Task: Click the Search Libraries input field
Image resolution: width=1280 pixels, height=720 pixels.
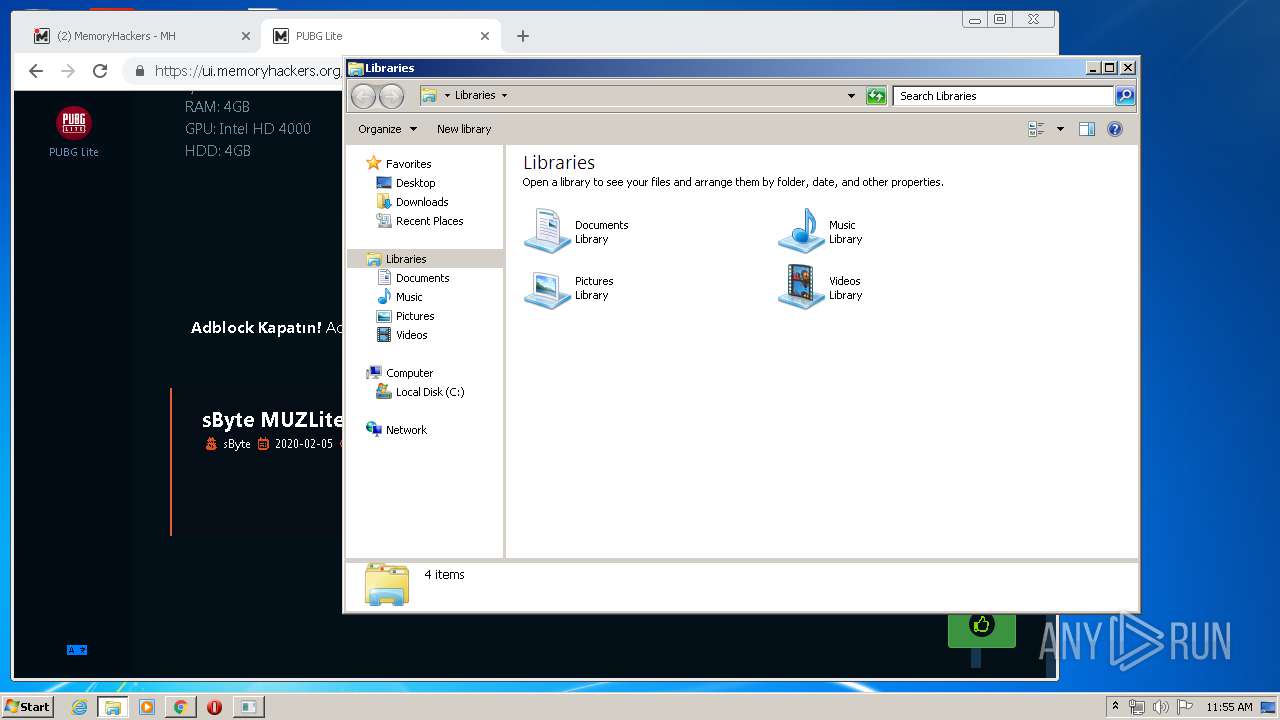Action: (1003, 96)
